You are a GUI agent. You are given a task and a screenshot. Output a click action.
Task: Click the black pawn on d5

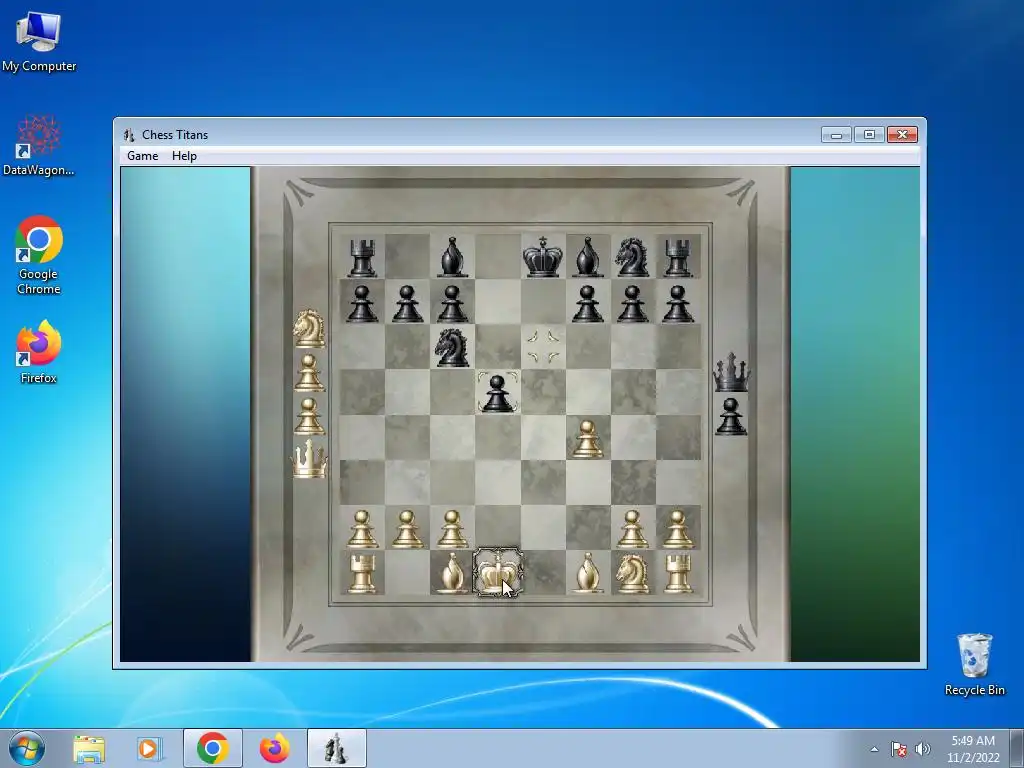pos(497,393)
